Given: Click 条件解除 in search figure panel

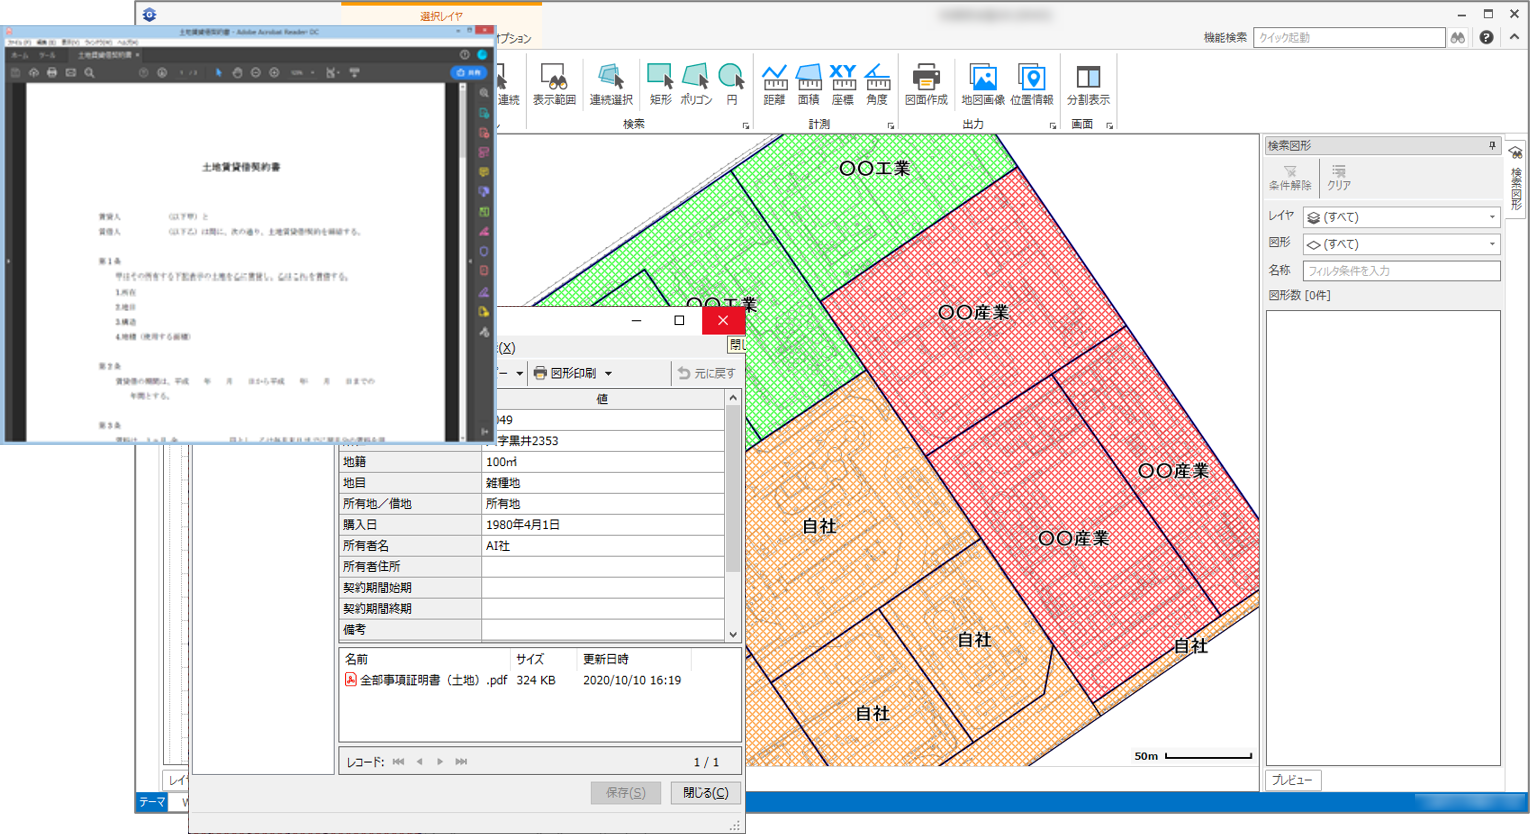Looking at the screenshot, I should [1290, 178].
